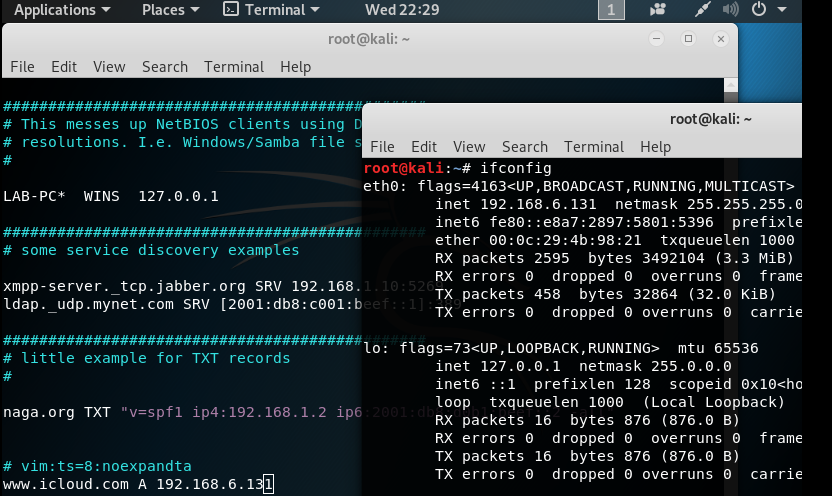The image size is (832, 496).
Task: Click 'www.icloud.com A 192.168.6.131' line
Action: (138, 484)
